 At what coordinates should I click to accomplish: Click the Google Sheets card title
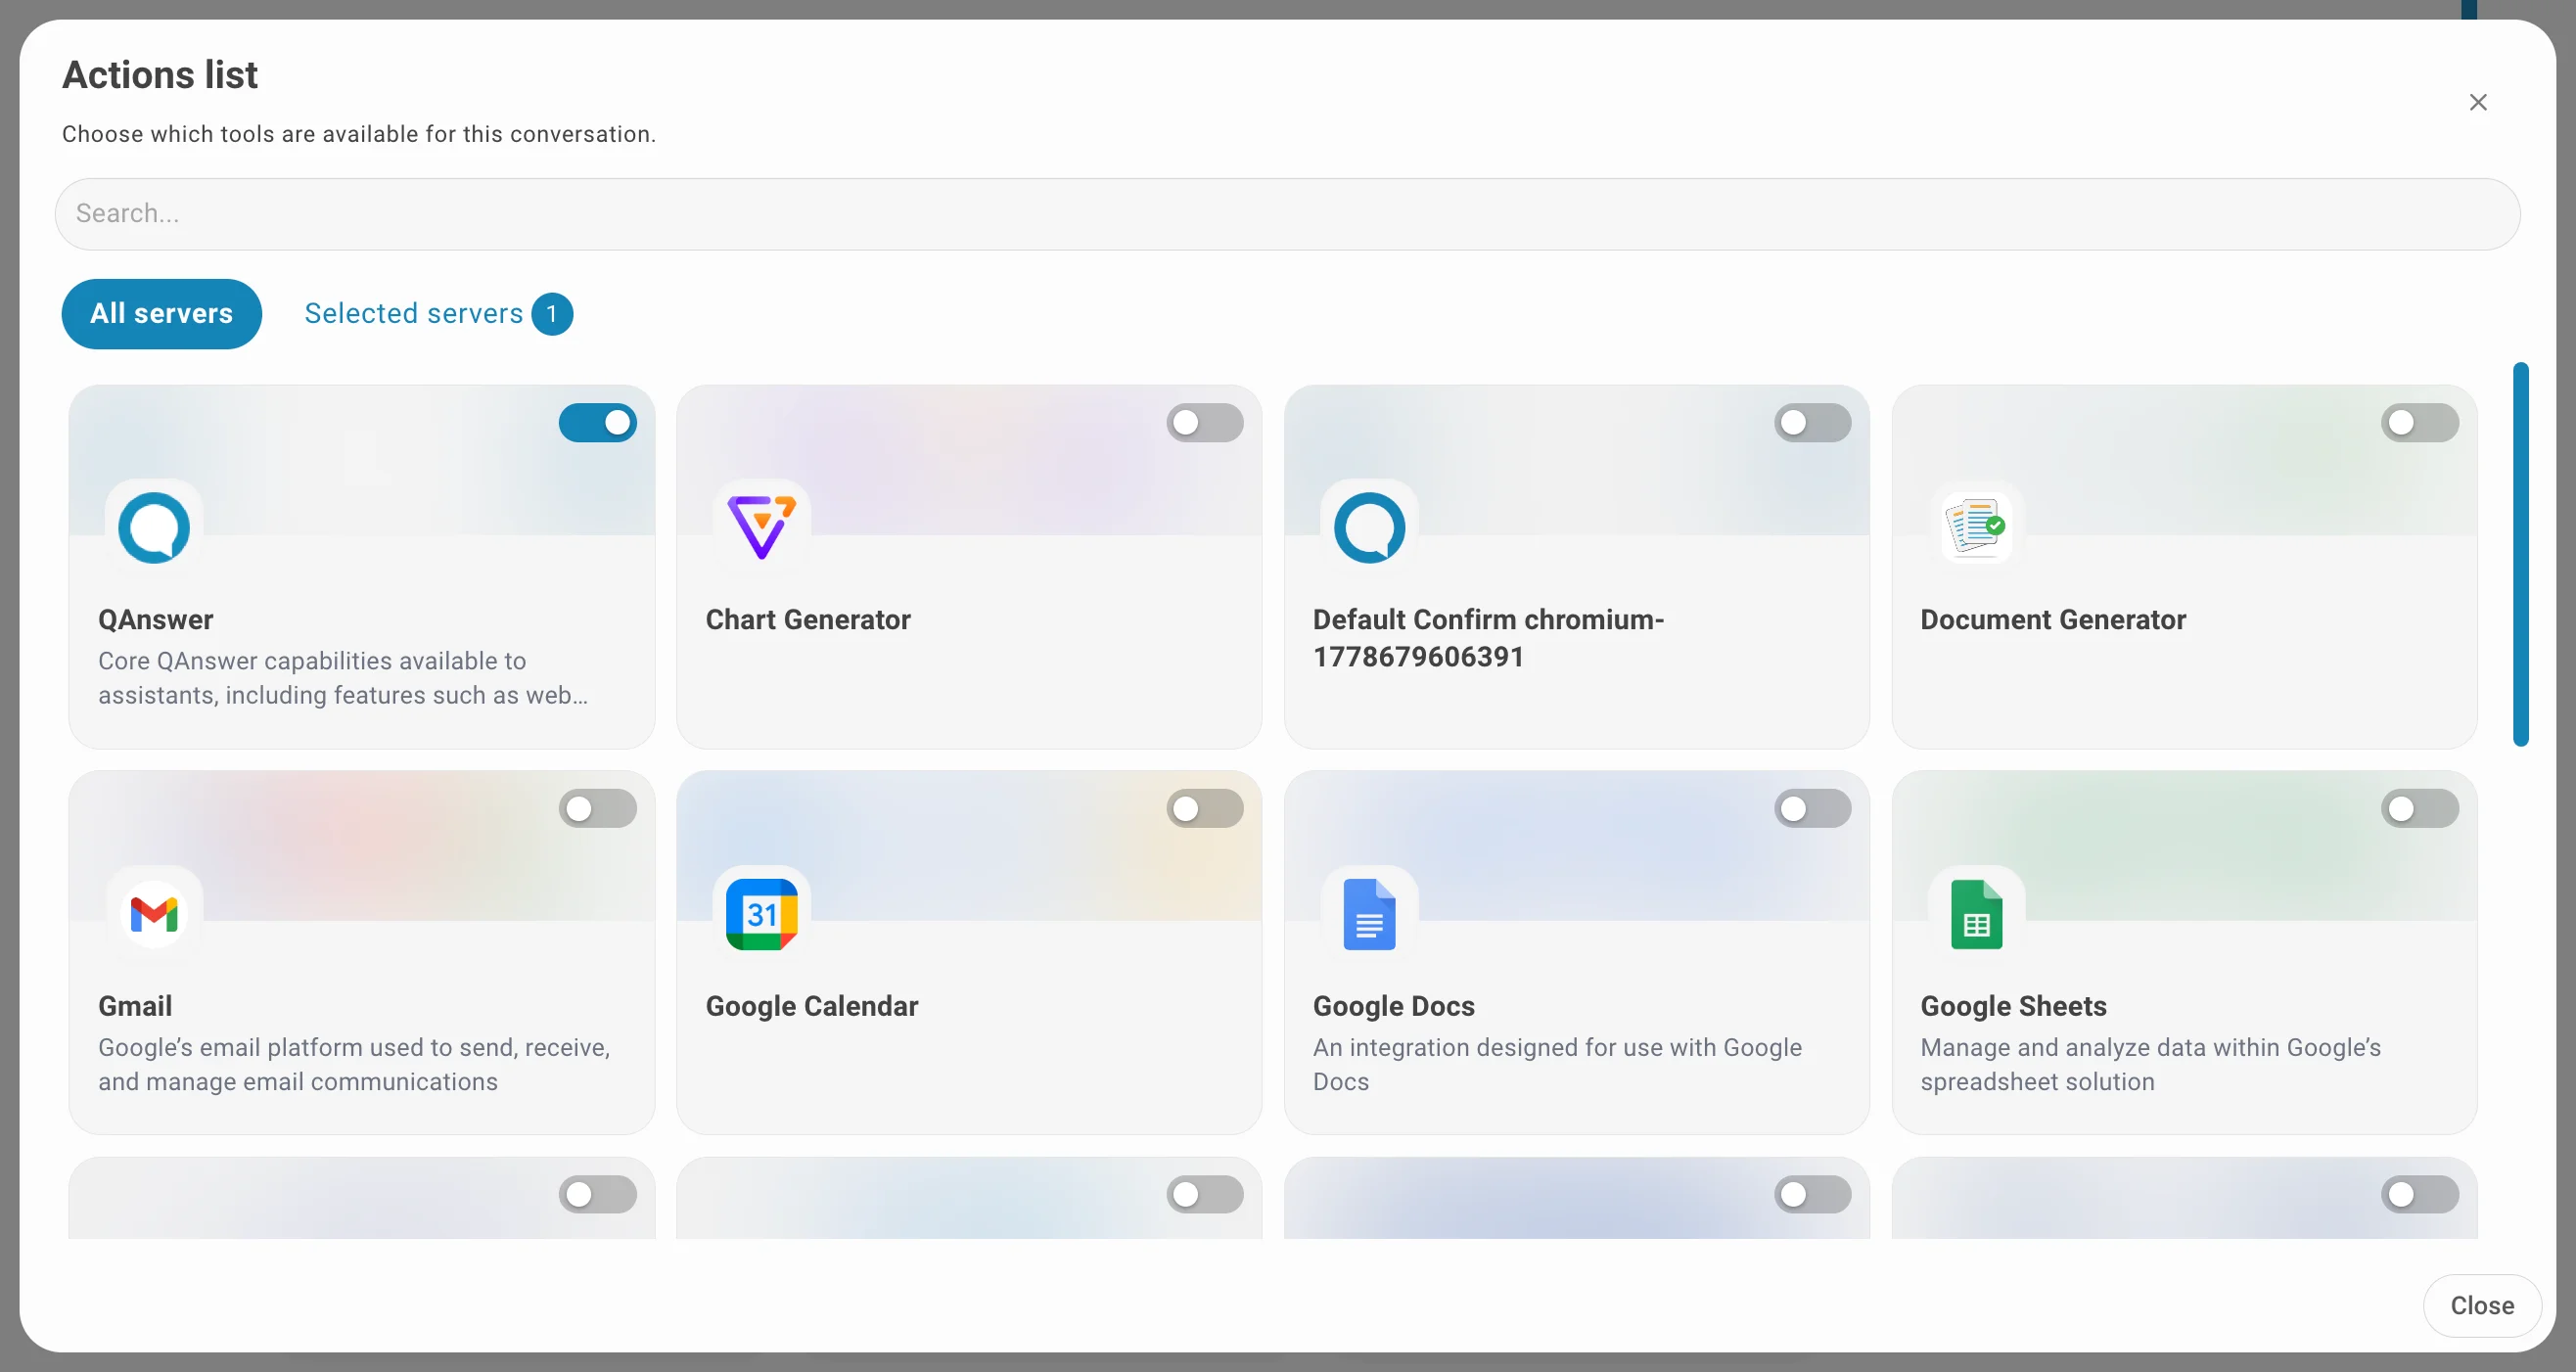pos(2013,1006)
